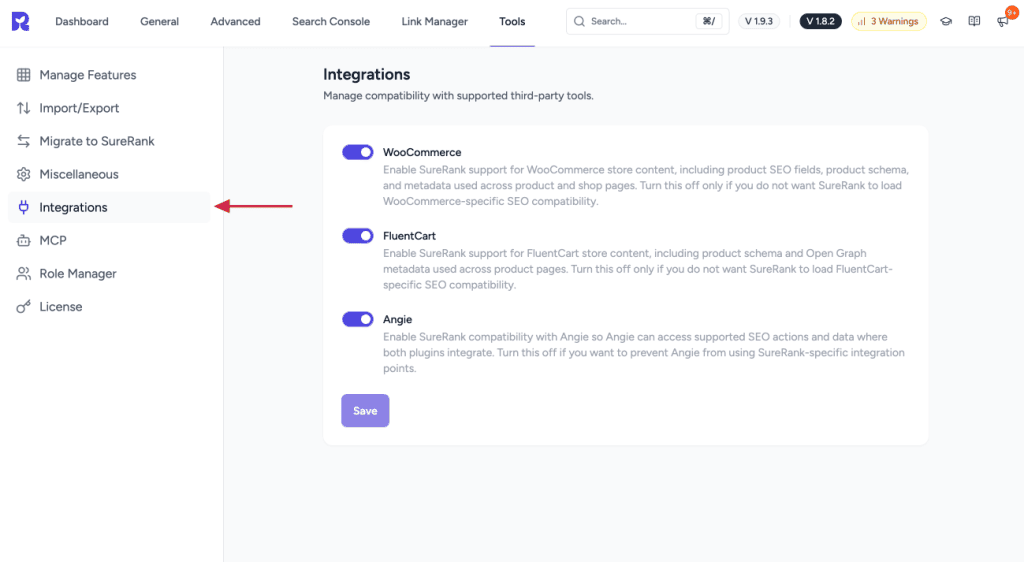Image resolution: width=1024 pixels, height=562 pixels.
Task: Click the V 1.8.2 version badge
Action: click(820, 22)
